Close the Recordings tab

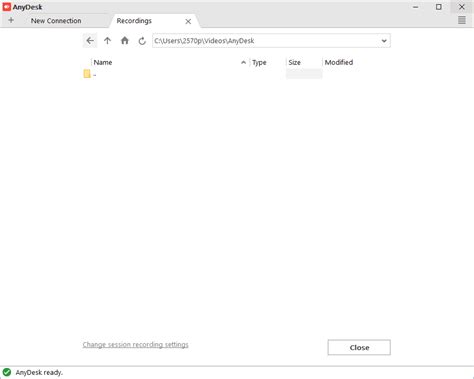(188, 21)
